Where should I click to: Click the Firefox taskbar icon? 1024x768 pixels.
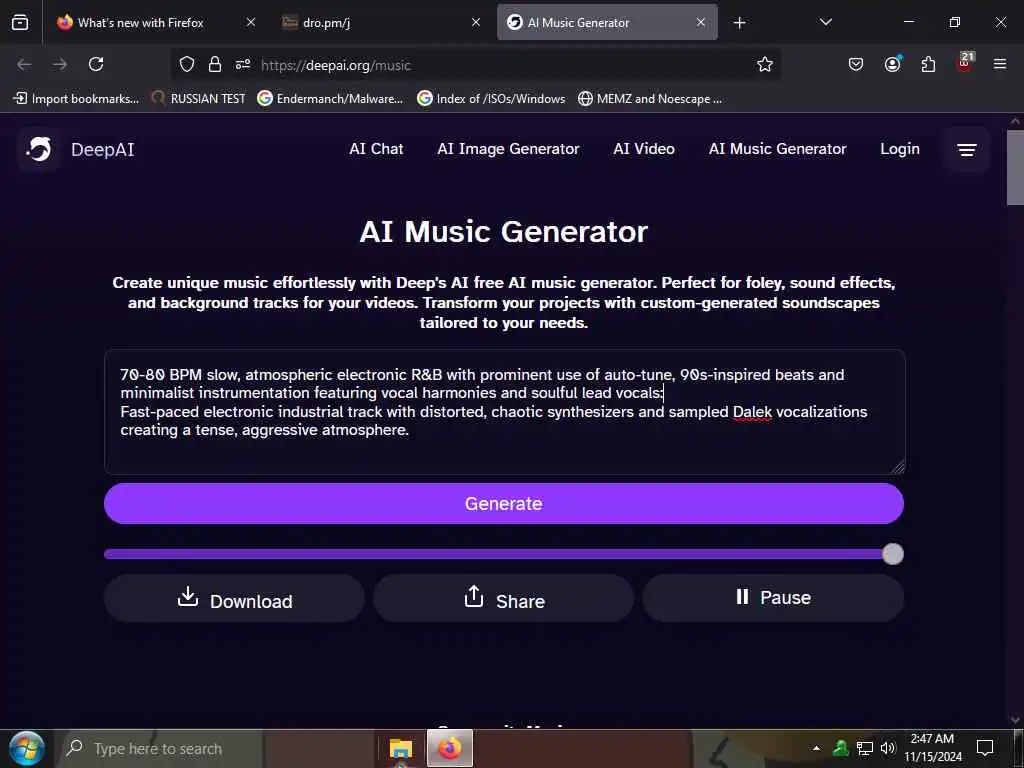[449, 748]
